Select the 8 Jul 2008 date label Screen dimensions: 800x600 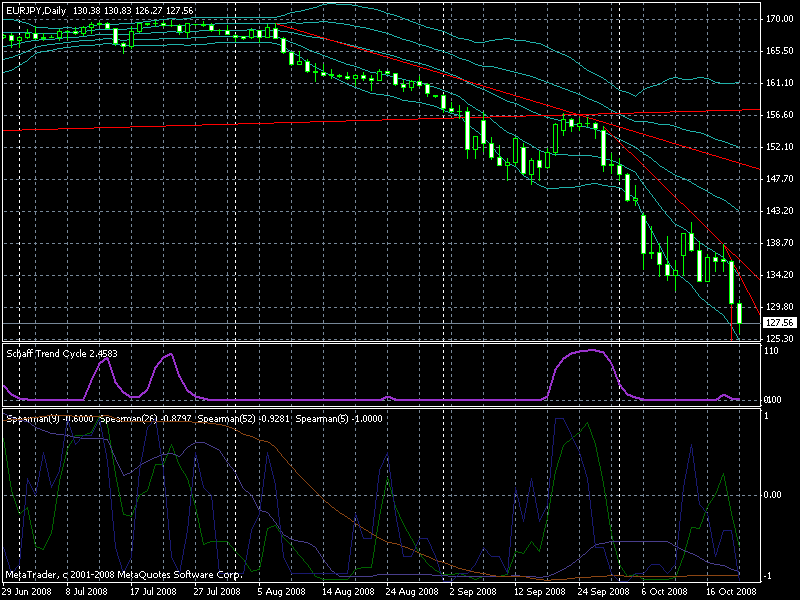(x=86, y=591)
